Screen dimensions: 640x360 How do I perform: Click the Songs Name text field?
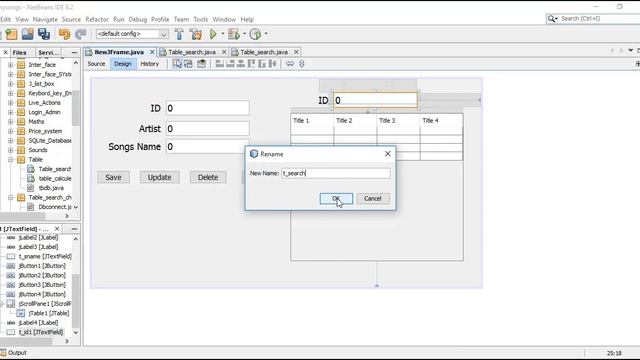(207, 147)
